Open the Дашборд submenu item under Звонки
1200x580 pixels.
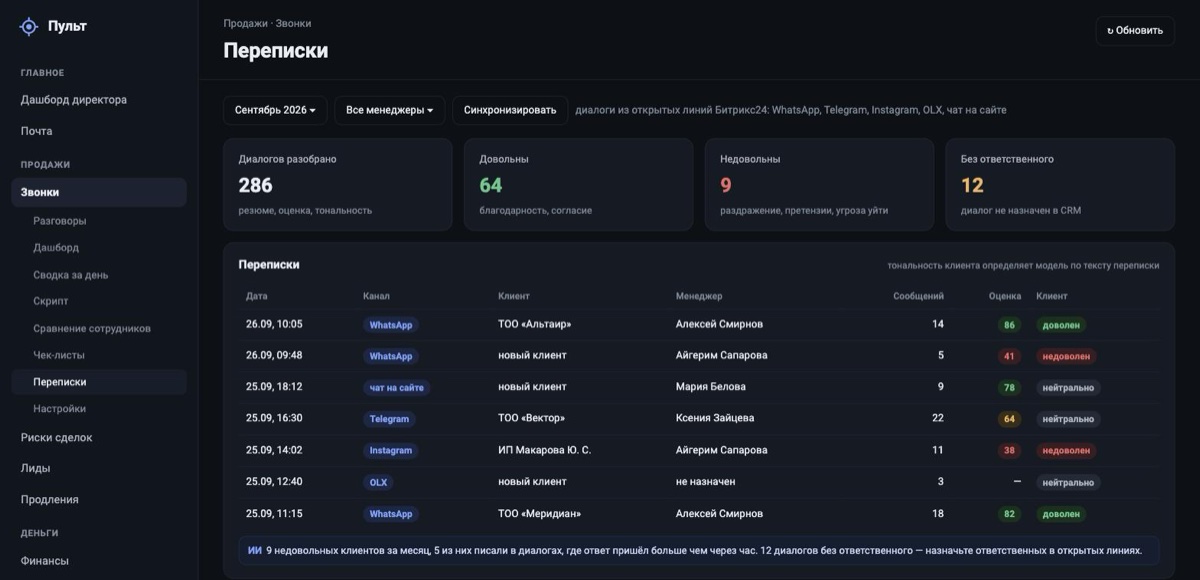pyautogui.click(x=56, y=248)
